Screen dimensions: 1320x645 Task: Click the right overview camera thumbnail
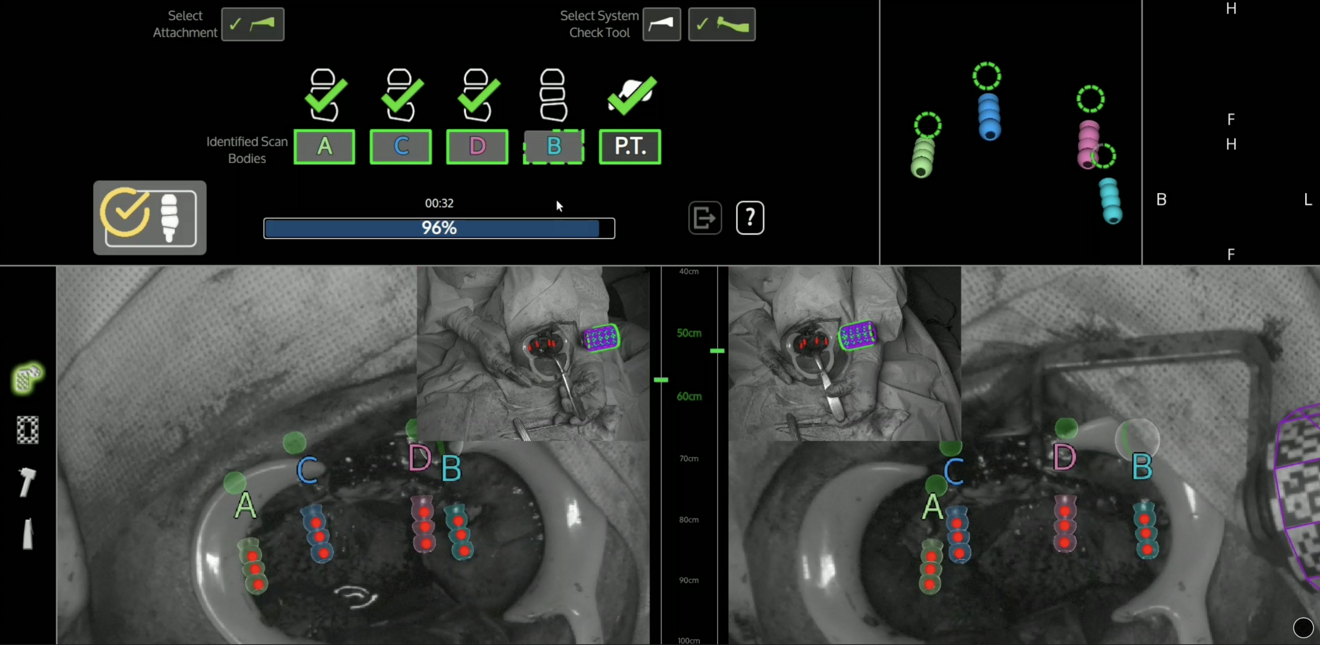[x=845, y=353]
